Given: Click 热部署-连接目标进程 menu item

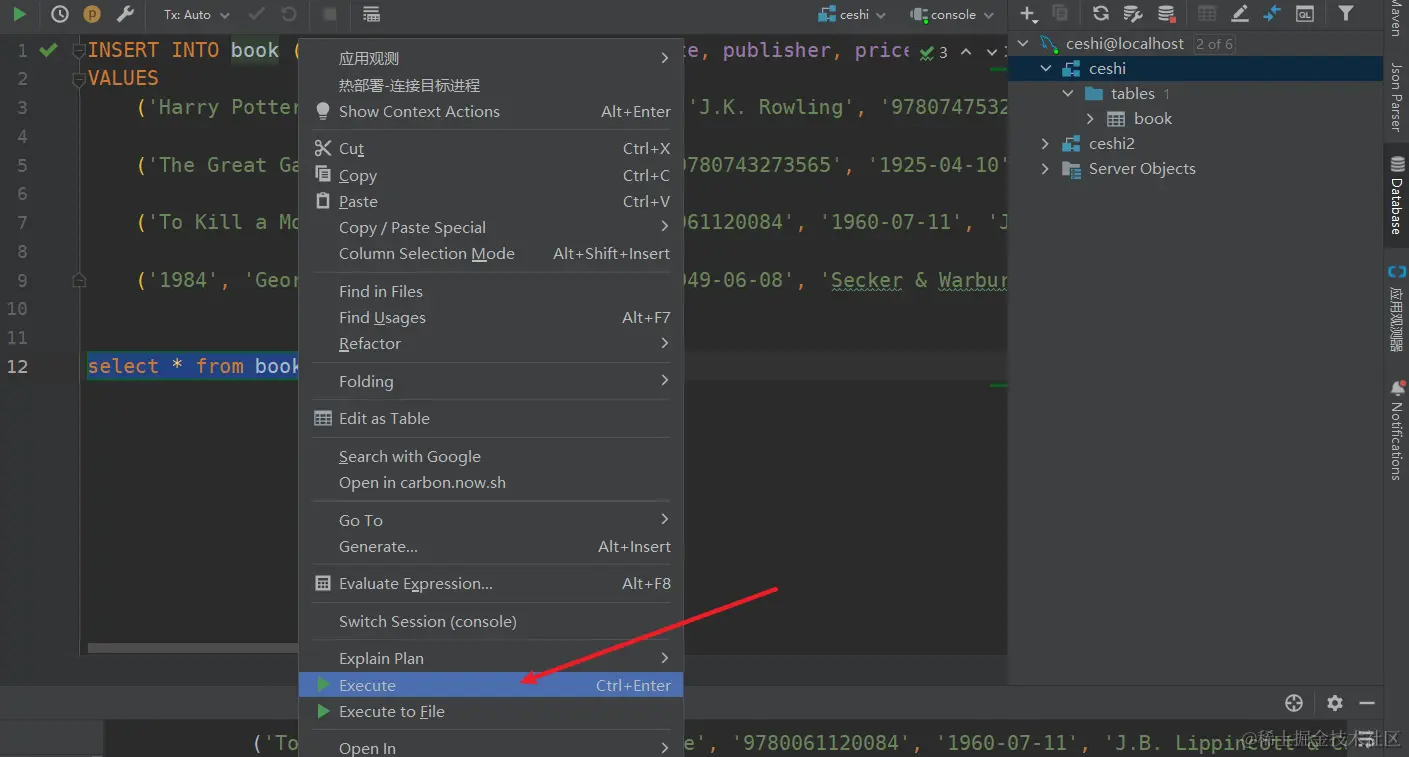Looking at the screenshot, I should pos(491,85).
